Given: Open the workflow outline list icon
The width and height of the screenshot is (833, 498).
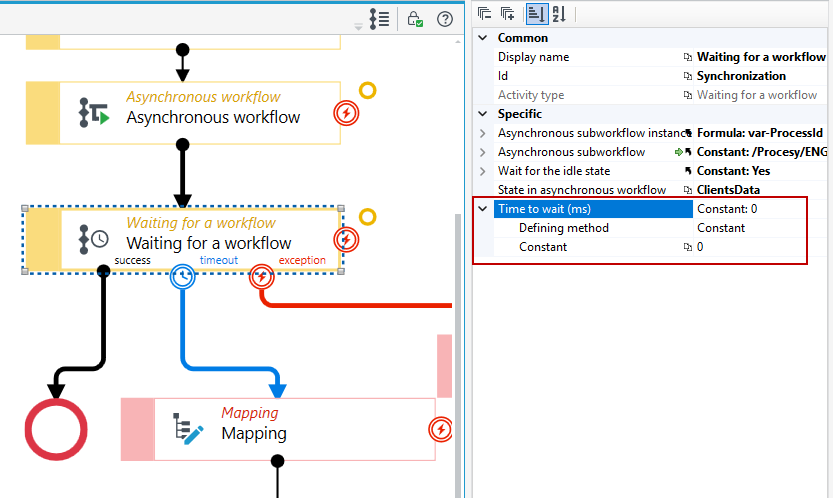Looking at the screenshot, I should [379, 19].
